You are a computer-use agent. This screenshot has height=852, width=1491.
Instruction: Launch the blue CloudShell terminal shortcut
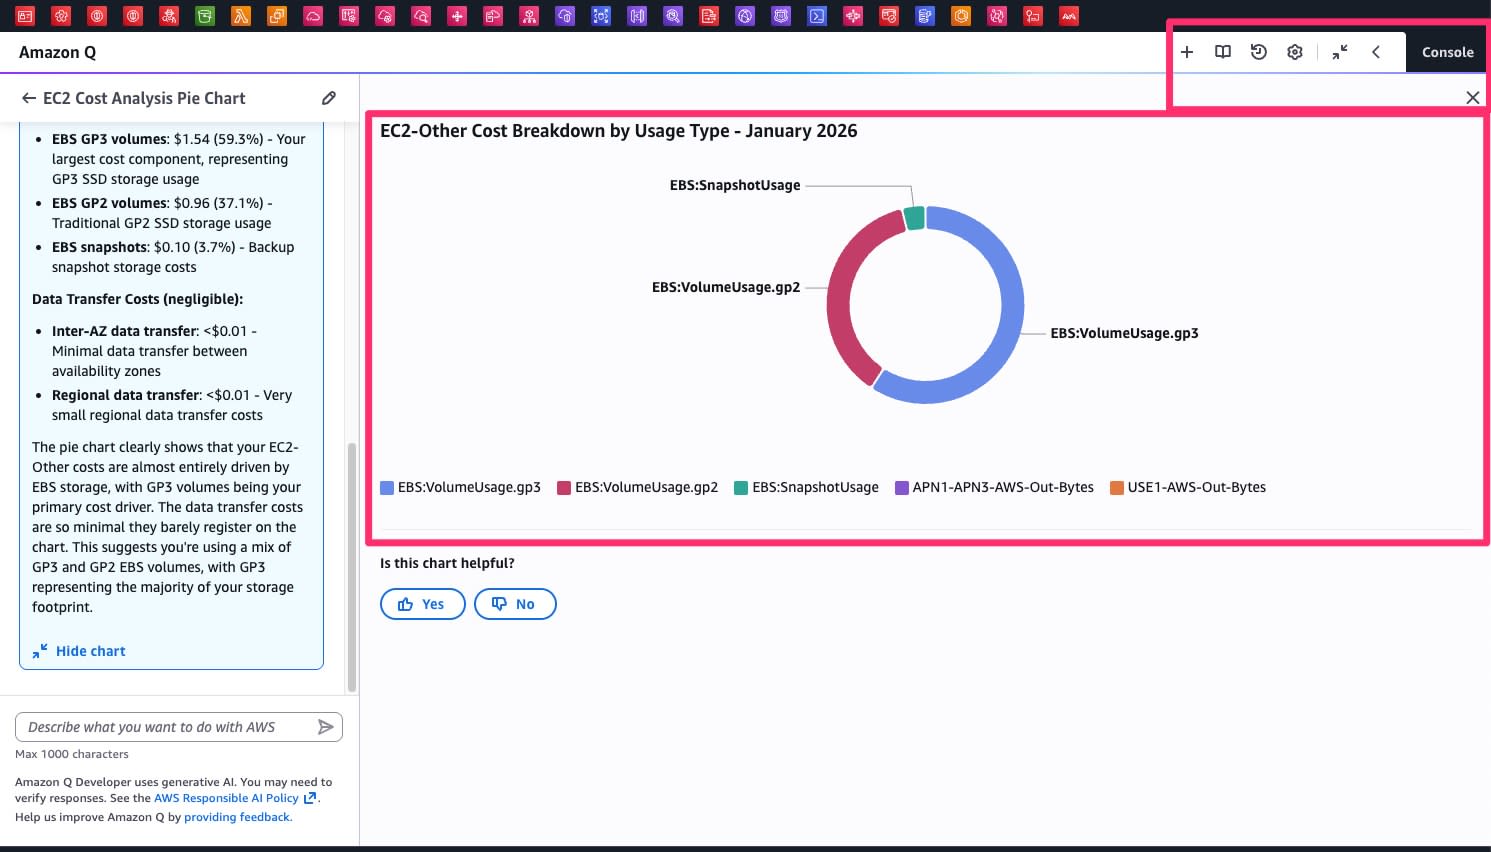(x=817, y=16)
